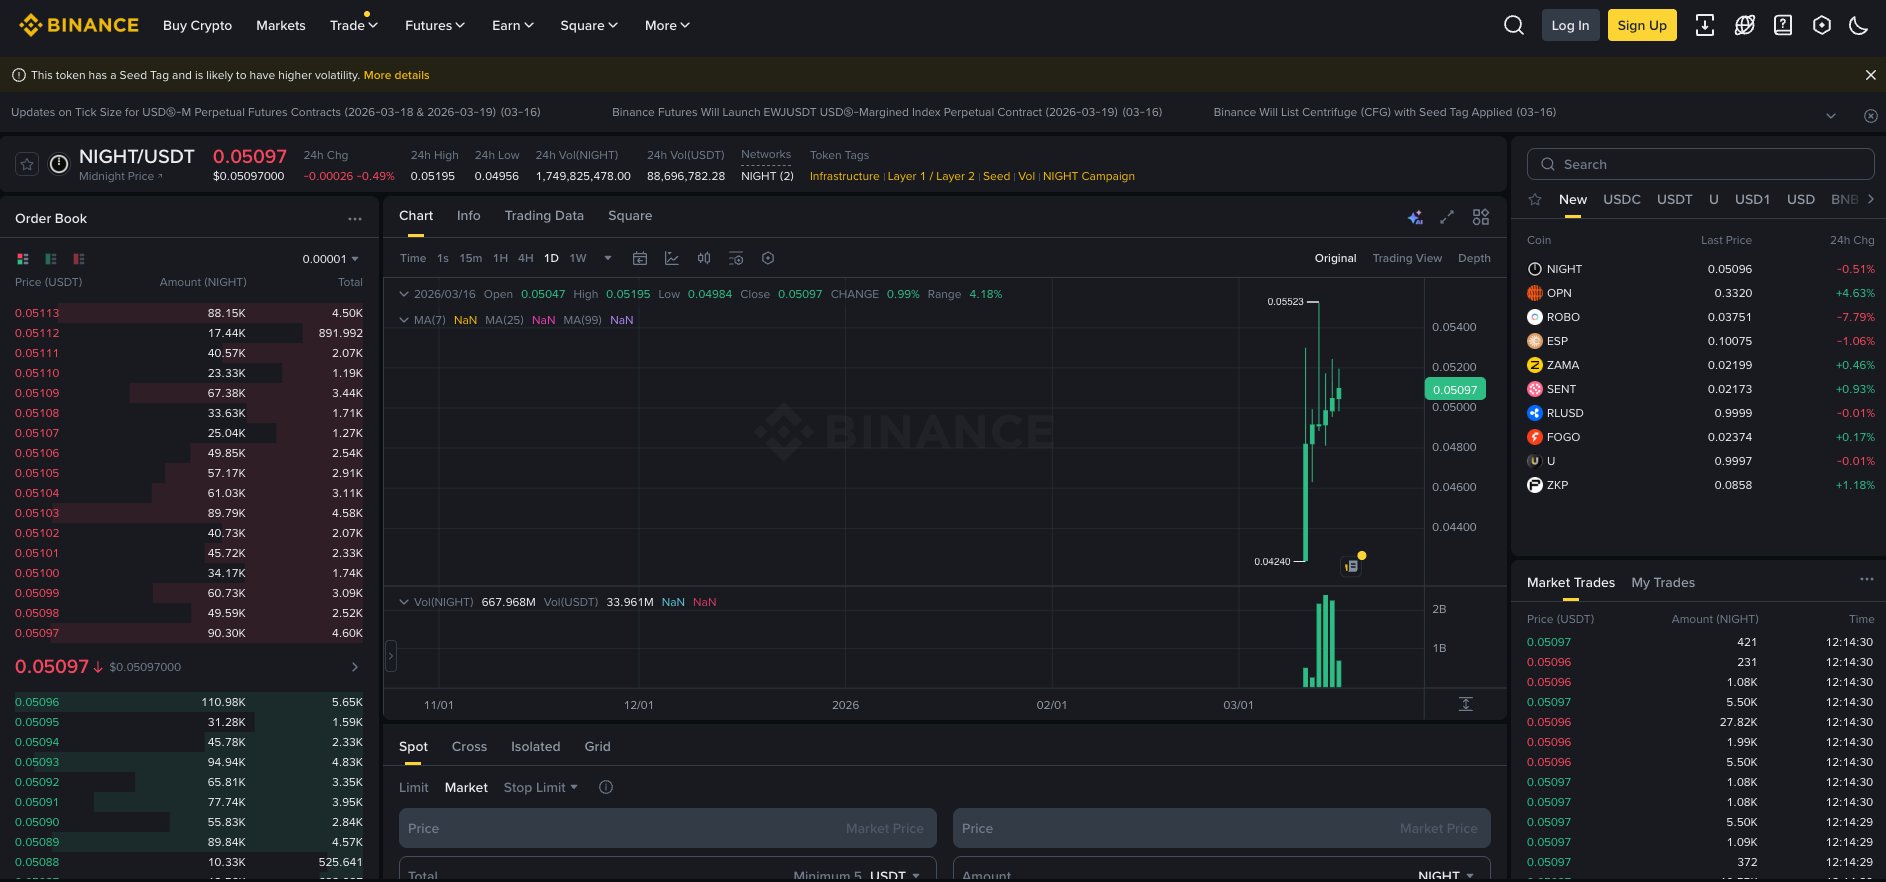Click the Sign Up button
Image resolution: width=1886 pixels, height=882 pixels.
[1641, 26]
